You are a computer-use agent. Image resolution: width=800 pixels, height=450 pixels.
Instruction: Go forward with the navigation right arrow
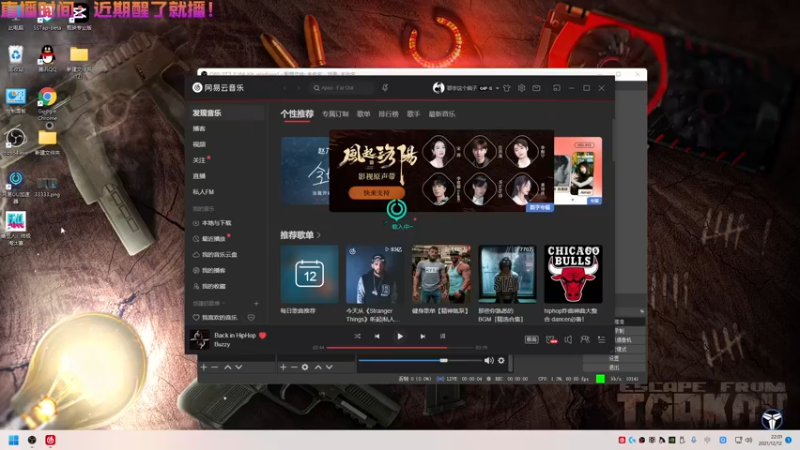pyautogui.click(x=299, y=88)
